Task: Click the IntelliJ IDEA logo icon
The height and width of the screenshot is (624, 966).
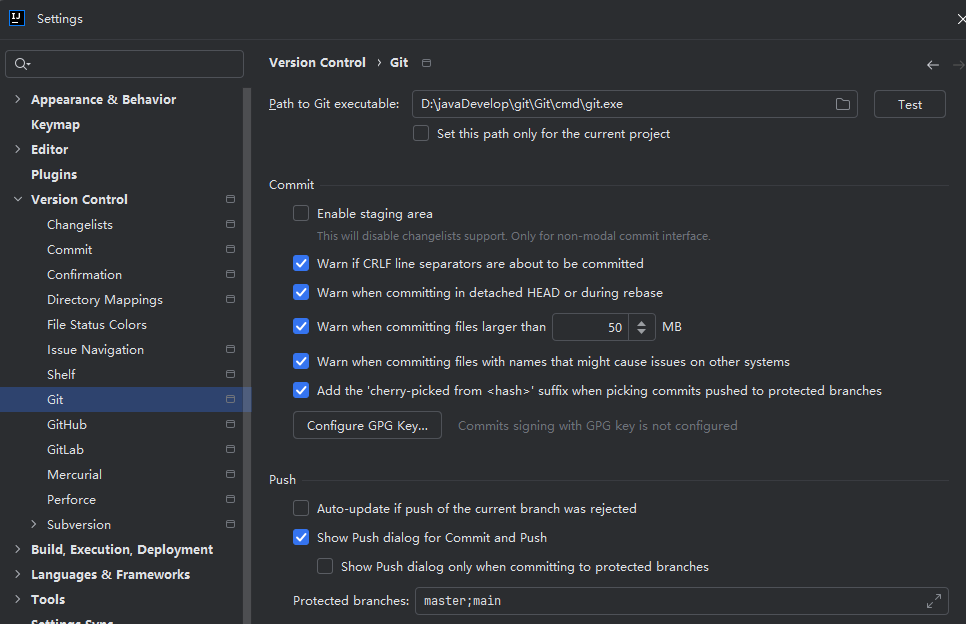Action: click(x=17, y=18)
